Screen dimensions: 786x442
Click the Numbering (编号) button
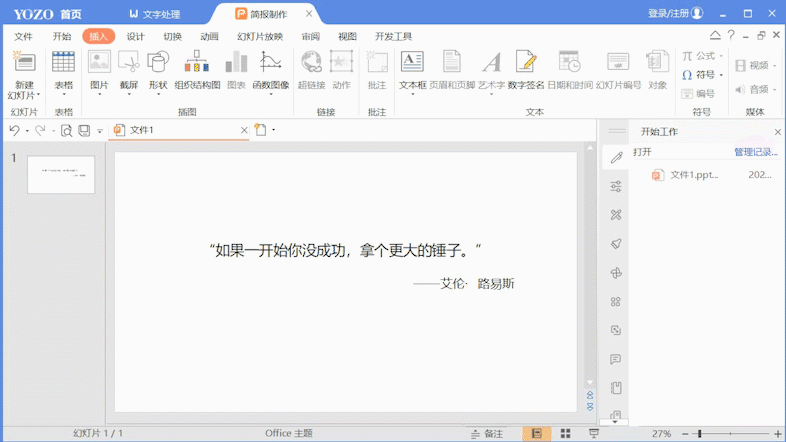698,93
